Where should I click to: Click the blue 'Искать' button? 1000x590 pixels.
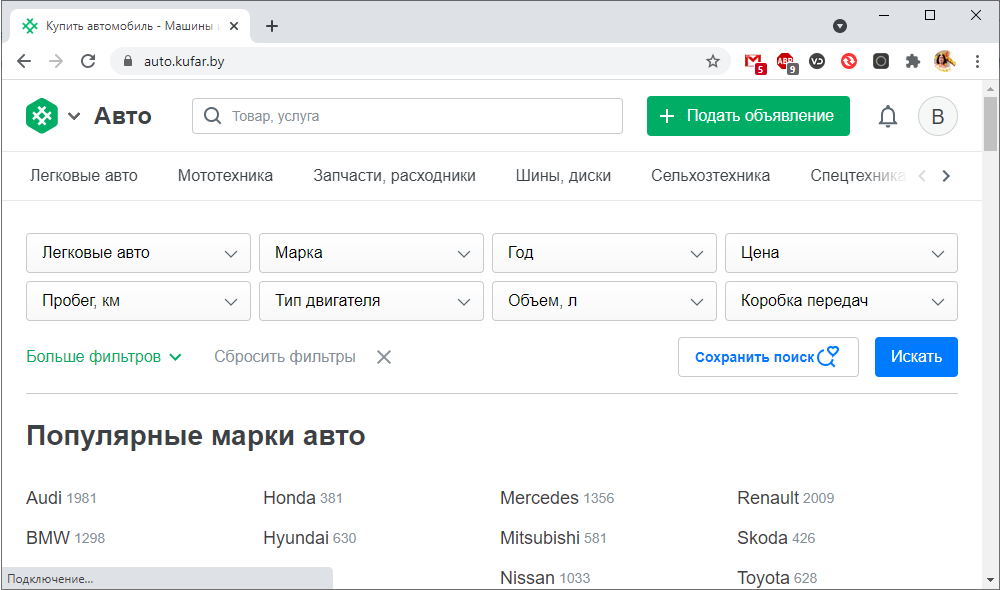(x=915, y=357)
